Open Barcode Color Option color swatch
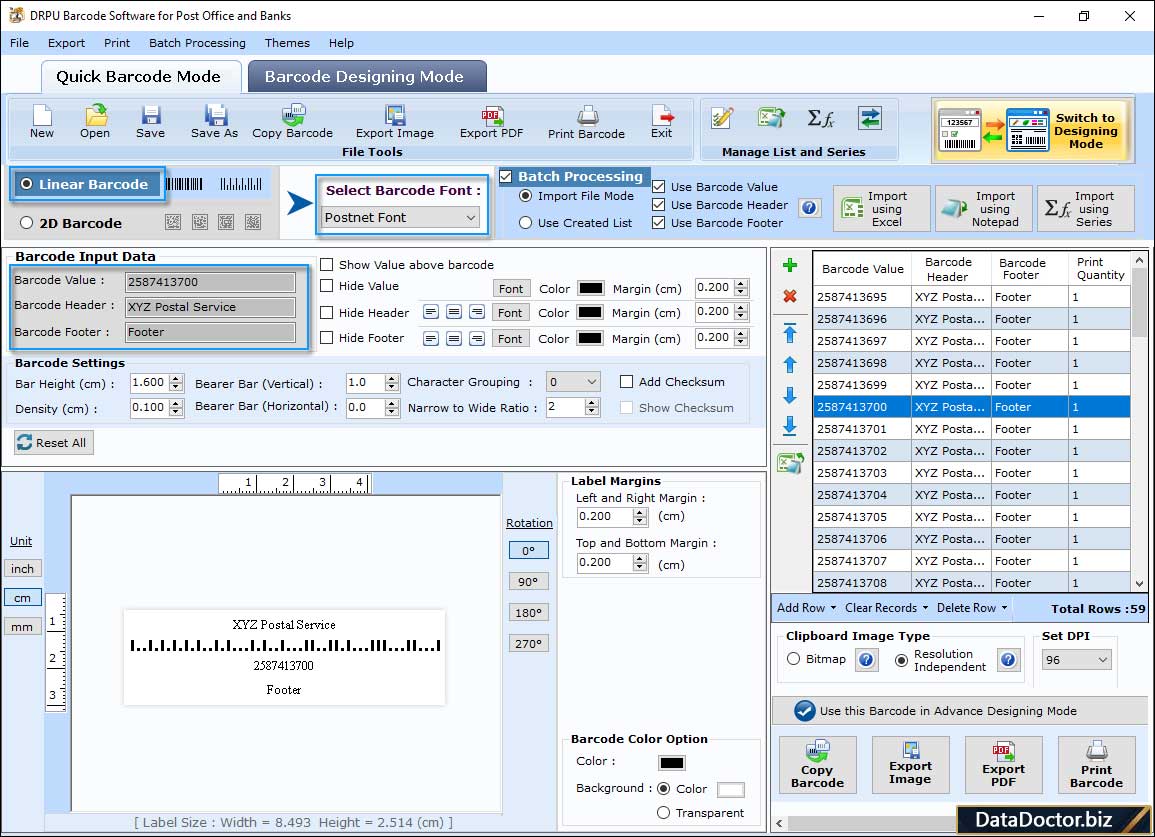1155x837 pixels. [672, 763]
